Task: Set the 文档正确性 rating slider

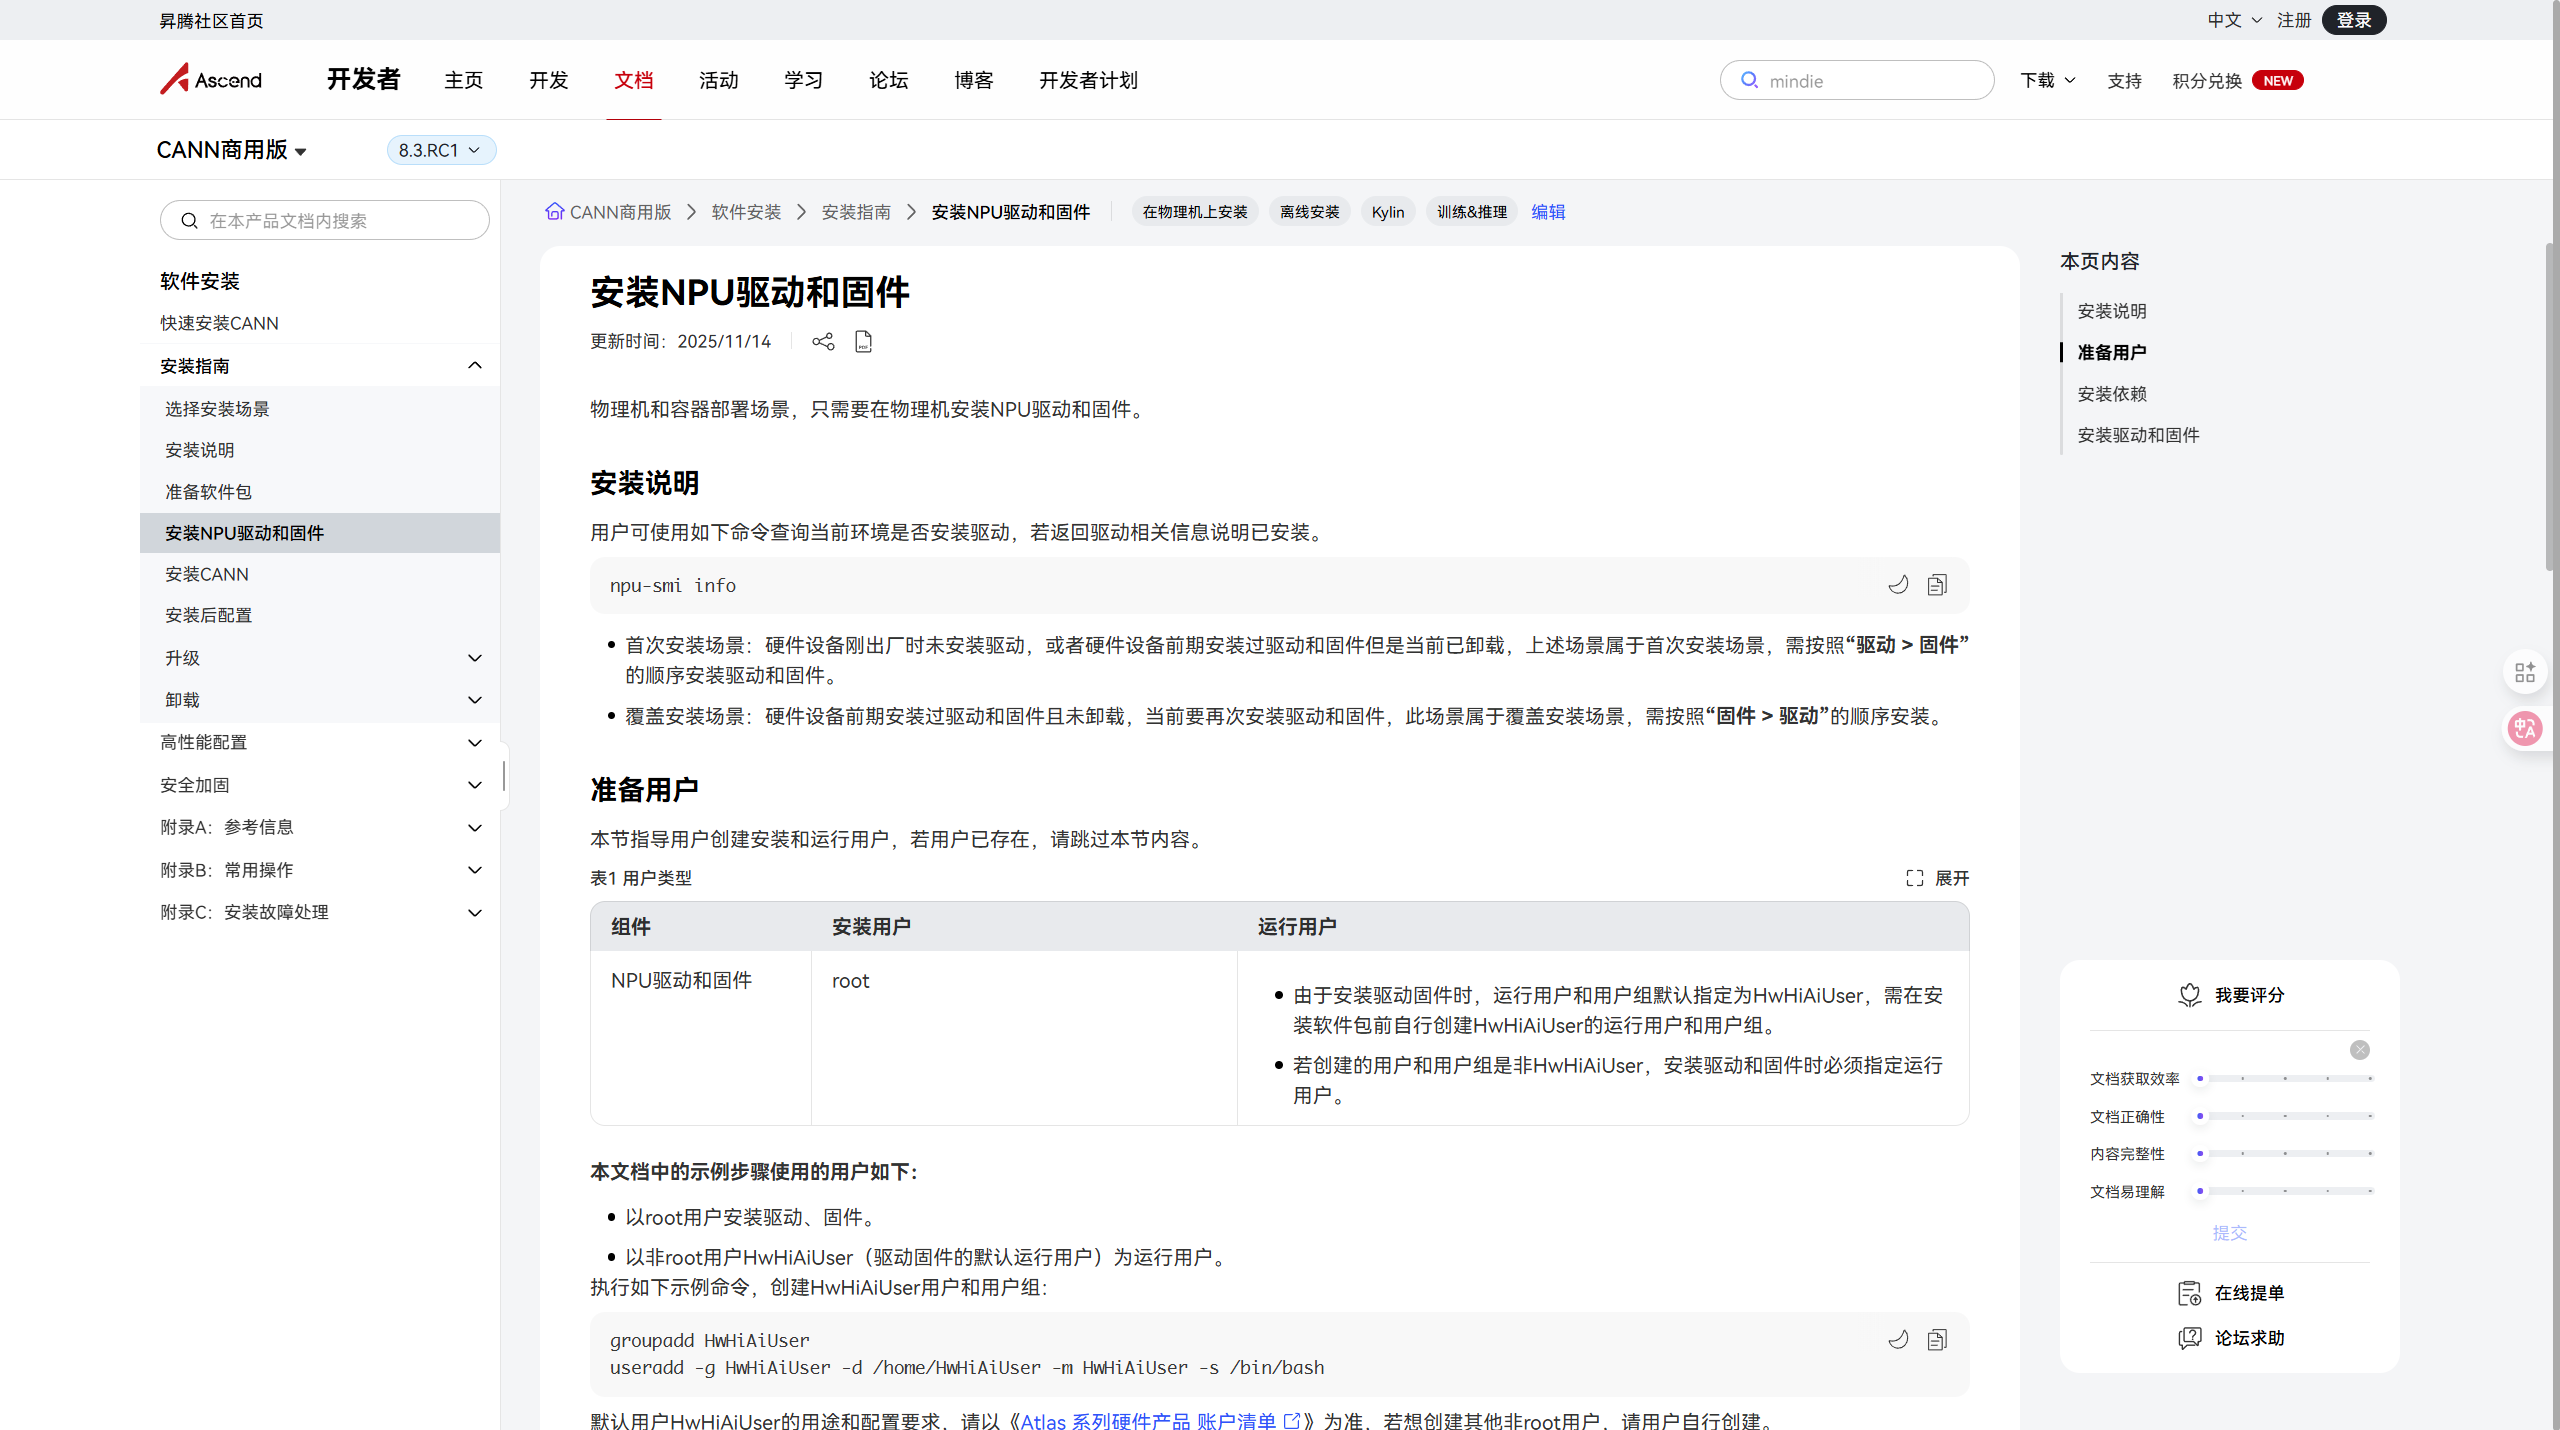Action: 2285,1116
